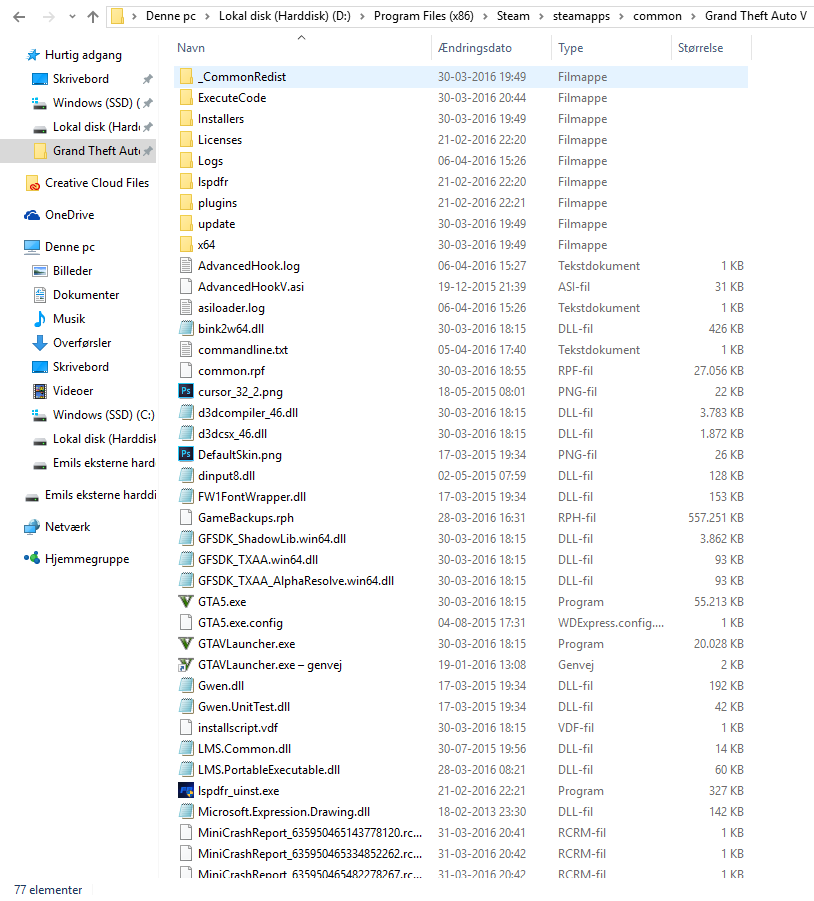Viewport: 814px width, 901px height.
Task: Expand chevron after steamapps in path
Action: tap(622, 16)
